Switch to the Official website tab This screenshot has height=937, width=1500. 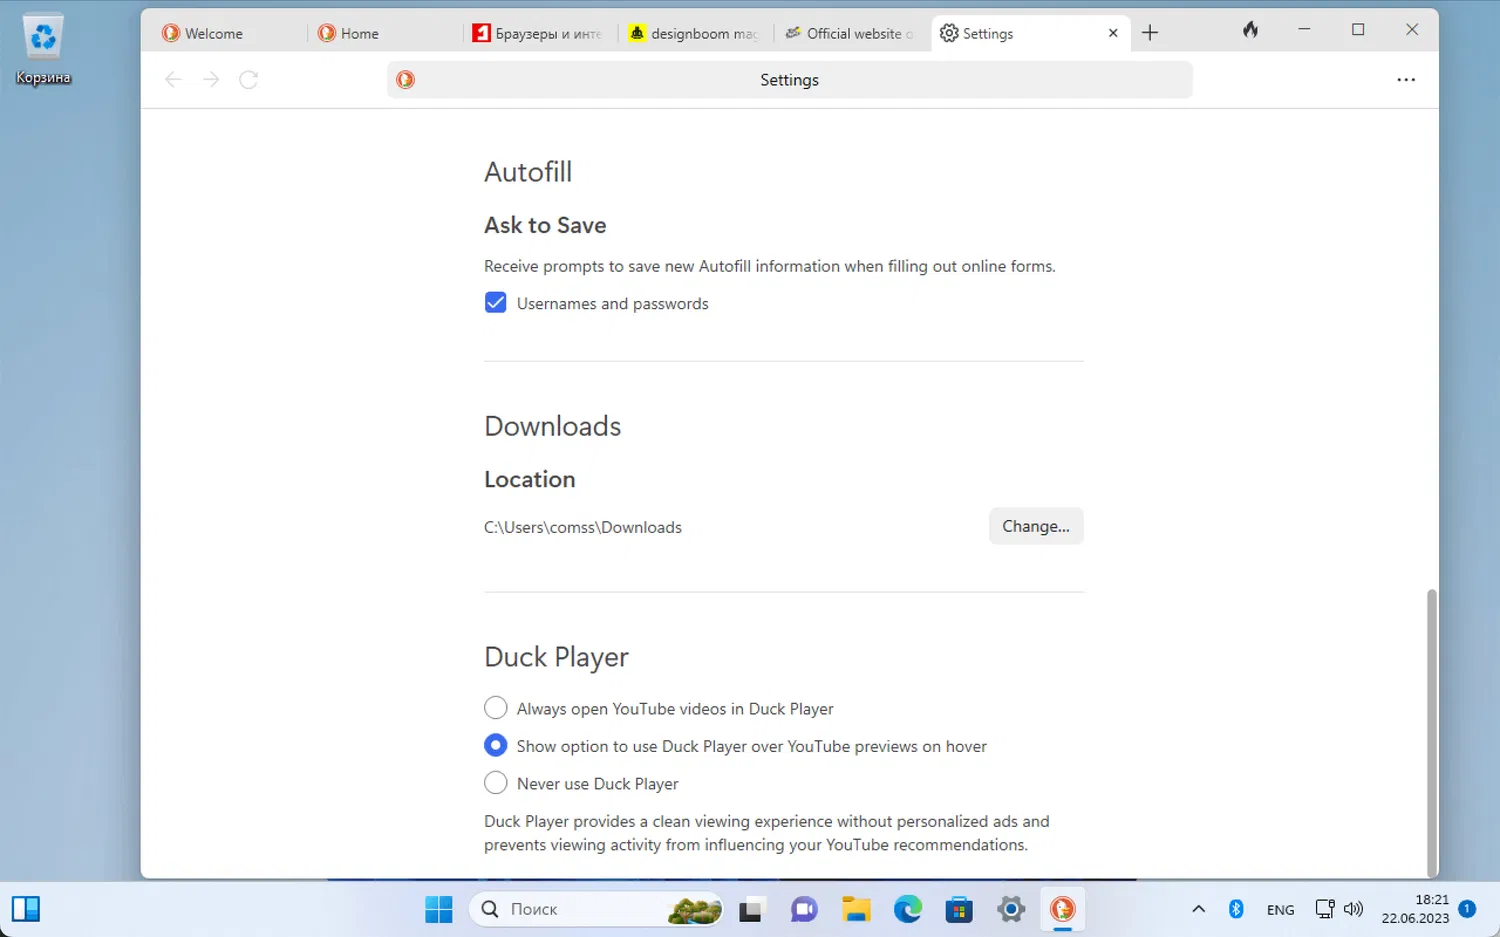(x=851, y=33)
